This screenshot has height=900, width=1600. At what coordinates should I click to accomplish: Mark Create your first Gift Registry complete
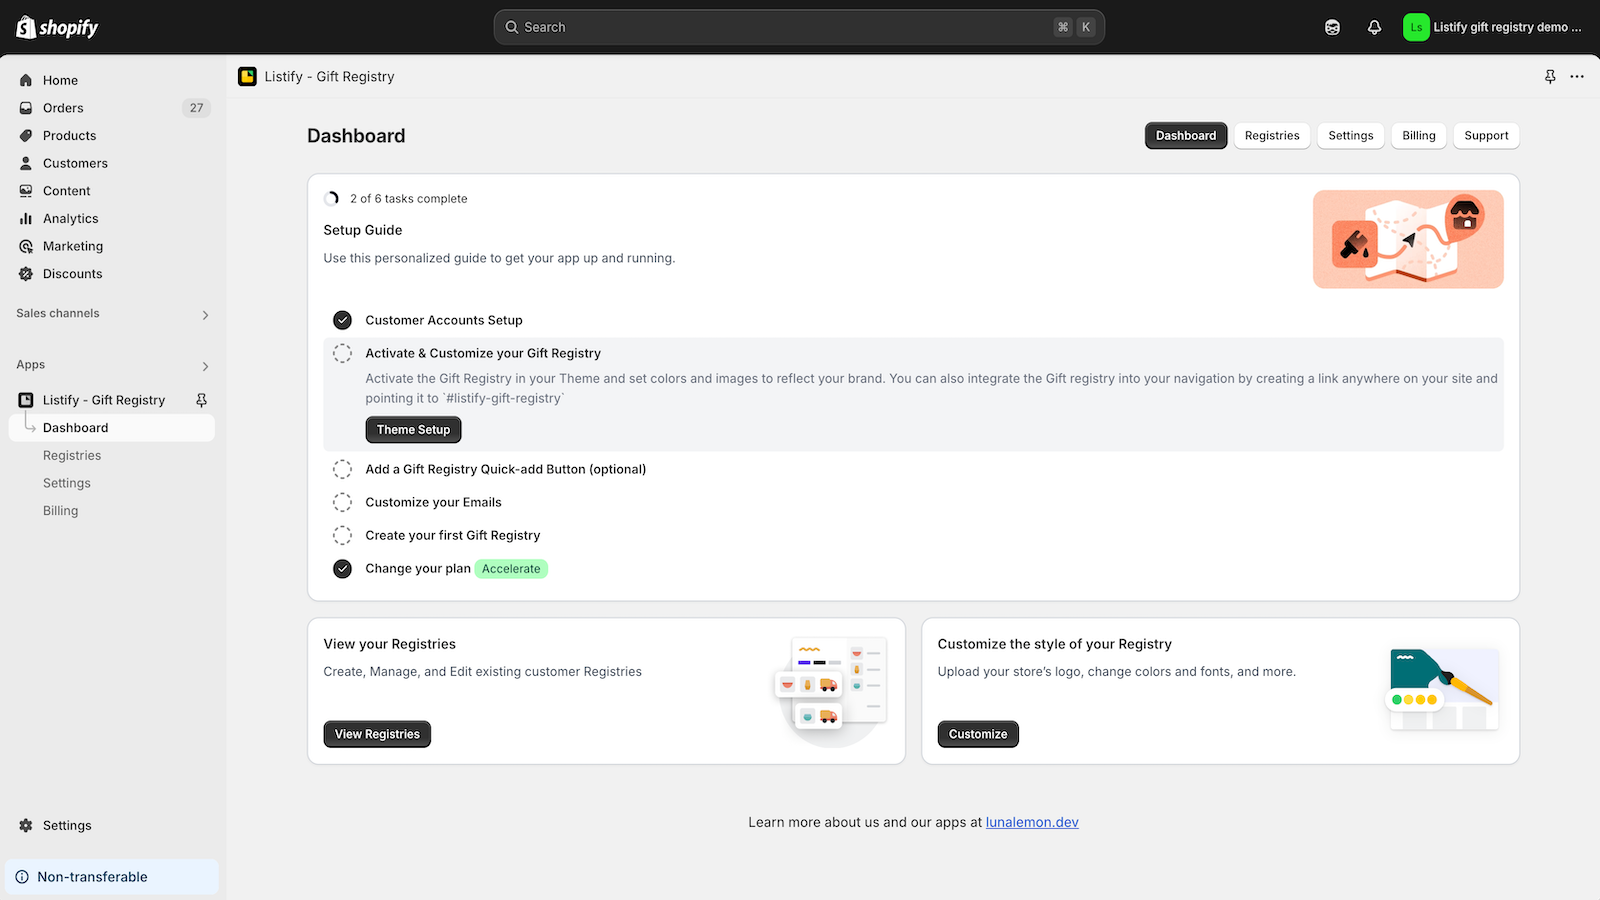point(342,535)
